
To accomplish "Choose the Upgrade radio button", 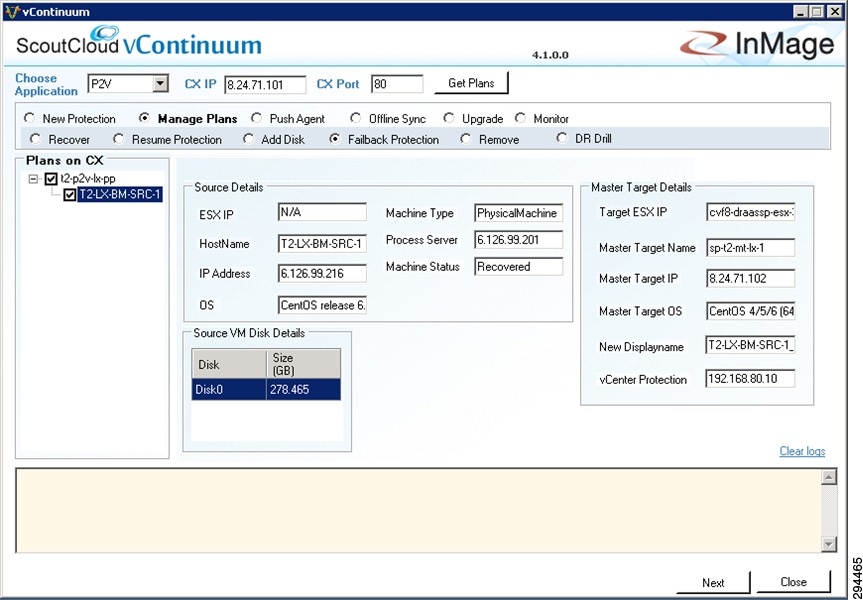I will [449, 118].
